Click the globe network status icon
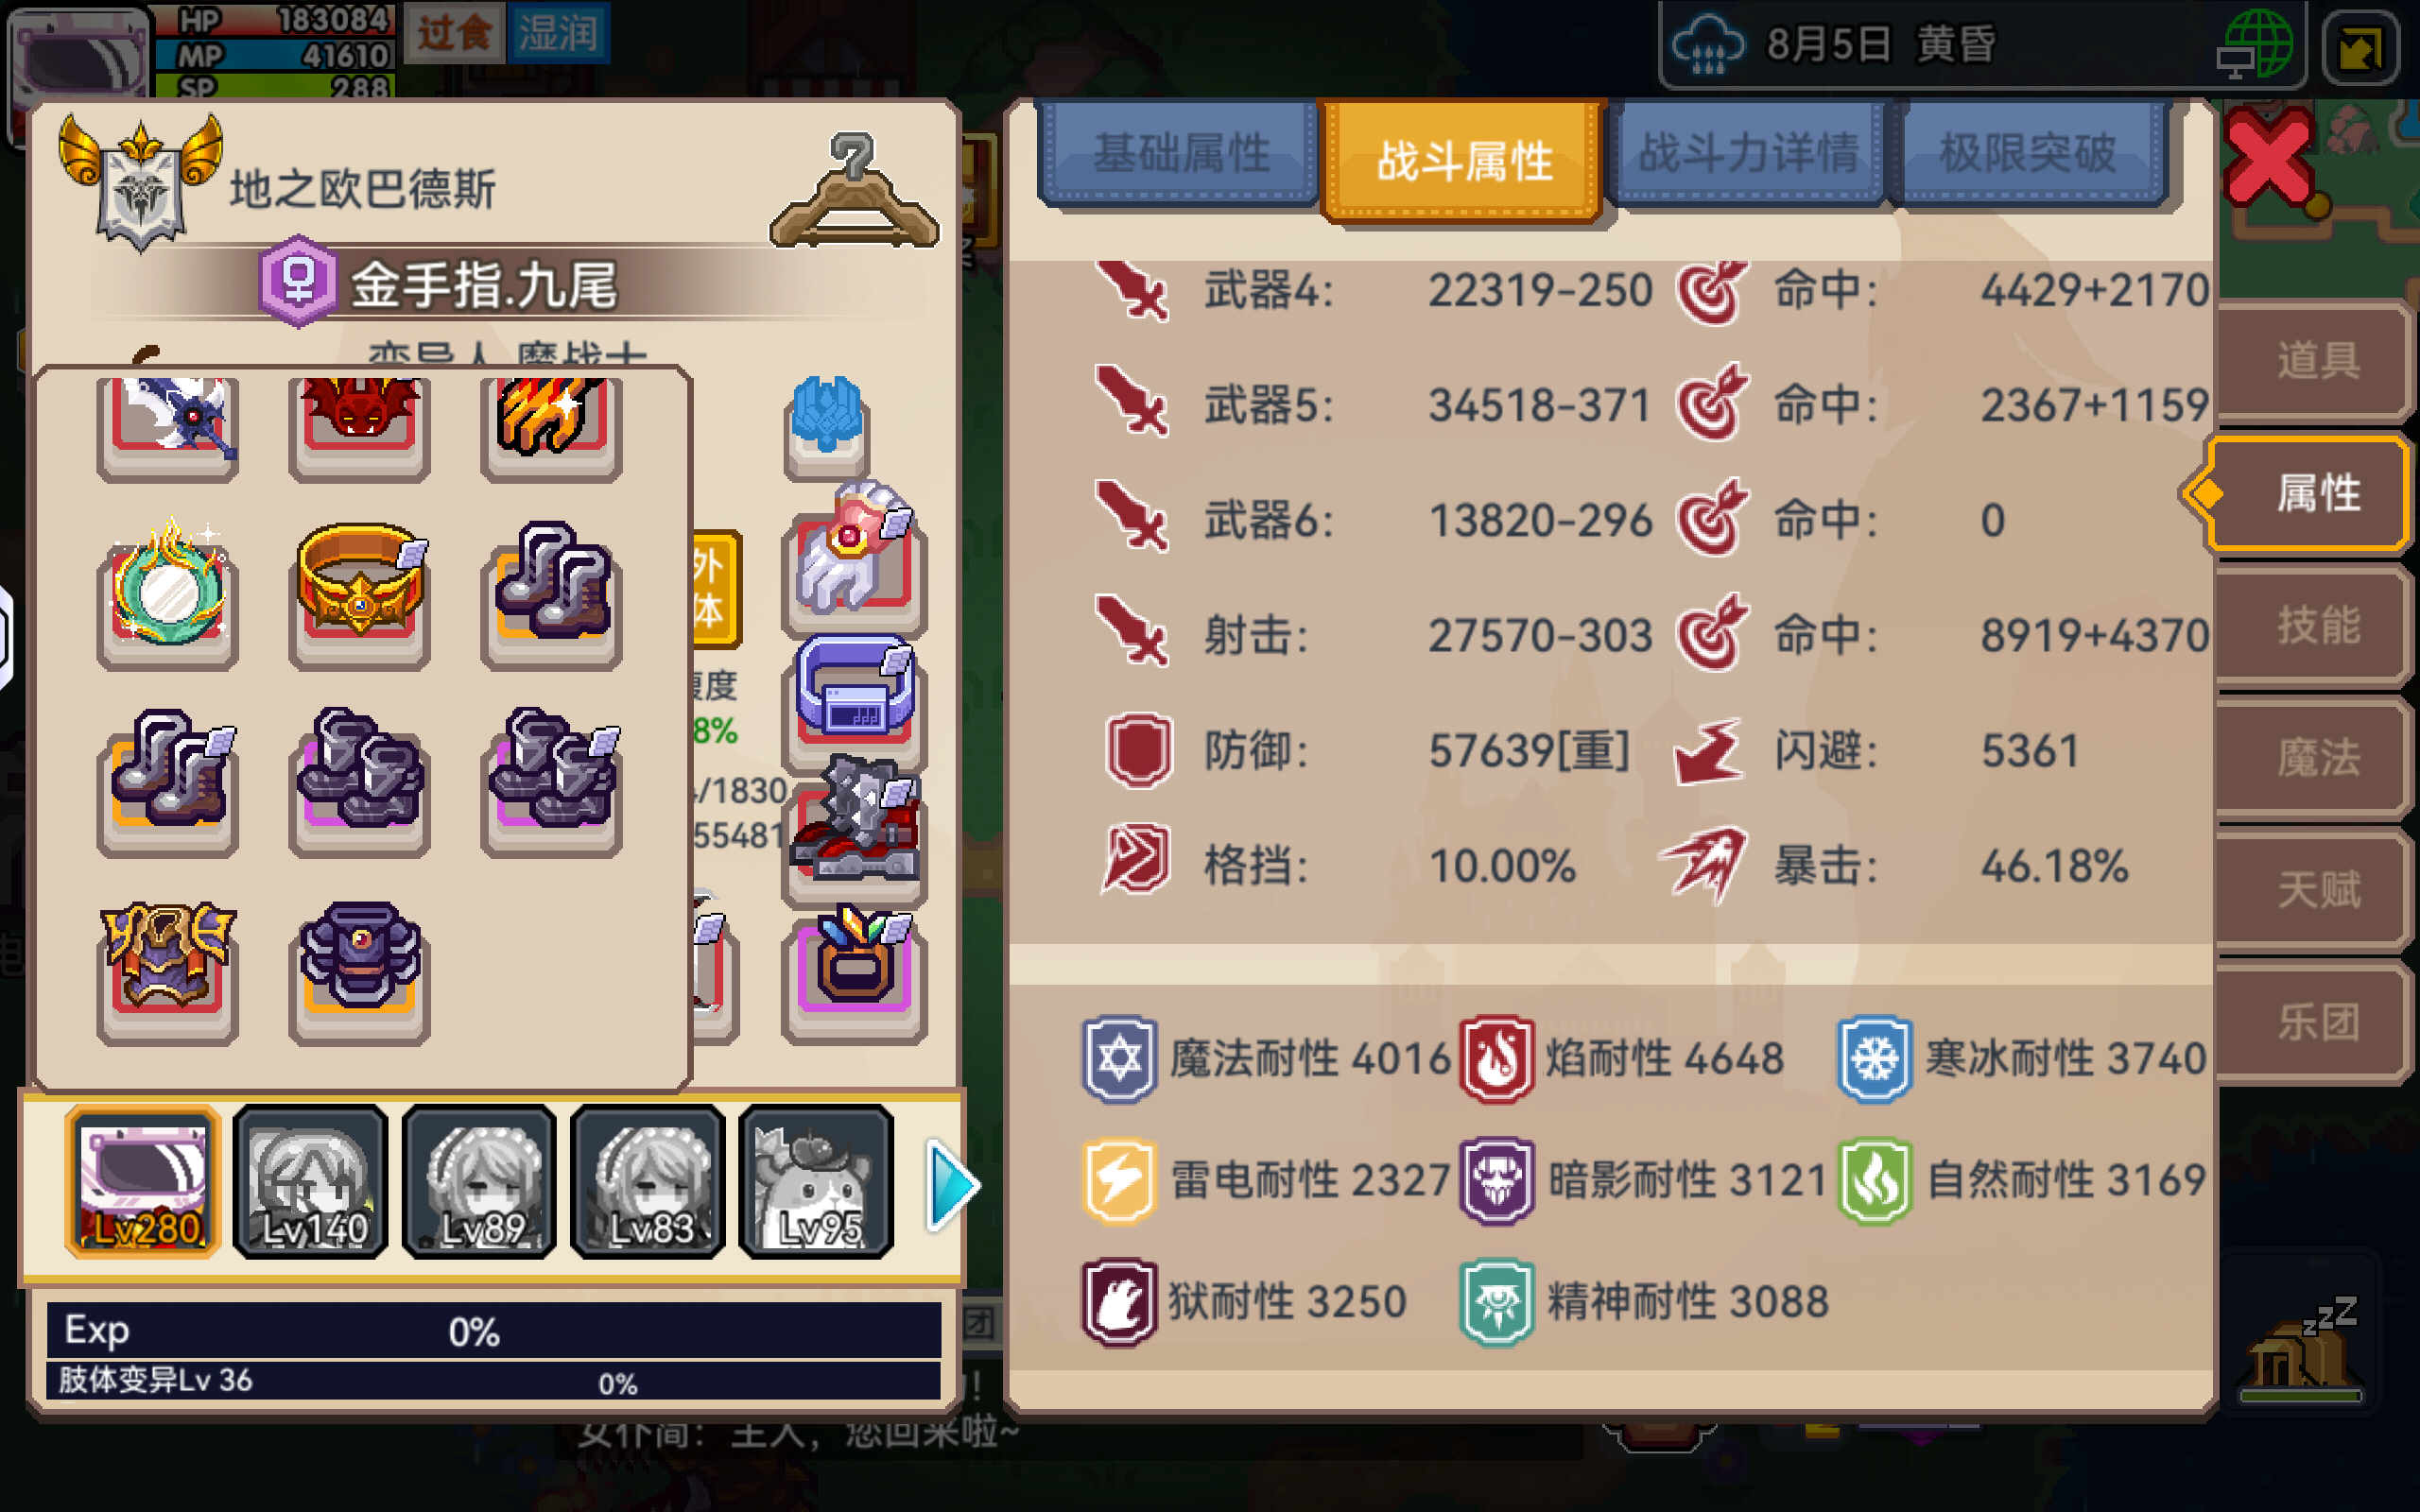This screenshot has height=1512, width=2420. (2256, 45)
